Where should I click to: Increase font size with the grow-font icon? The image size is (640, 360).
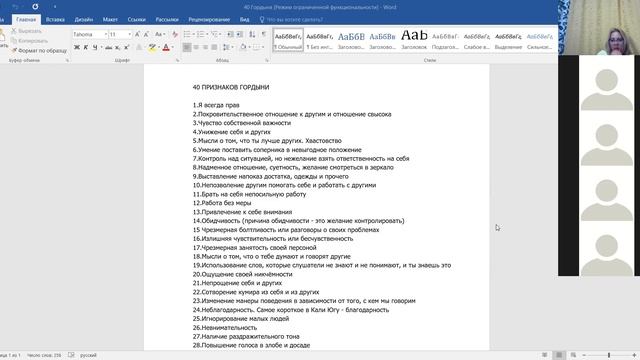137,34
